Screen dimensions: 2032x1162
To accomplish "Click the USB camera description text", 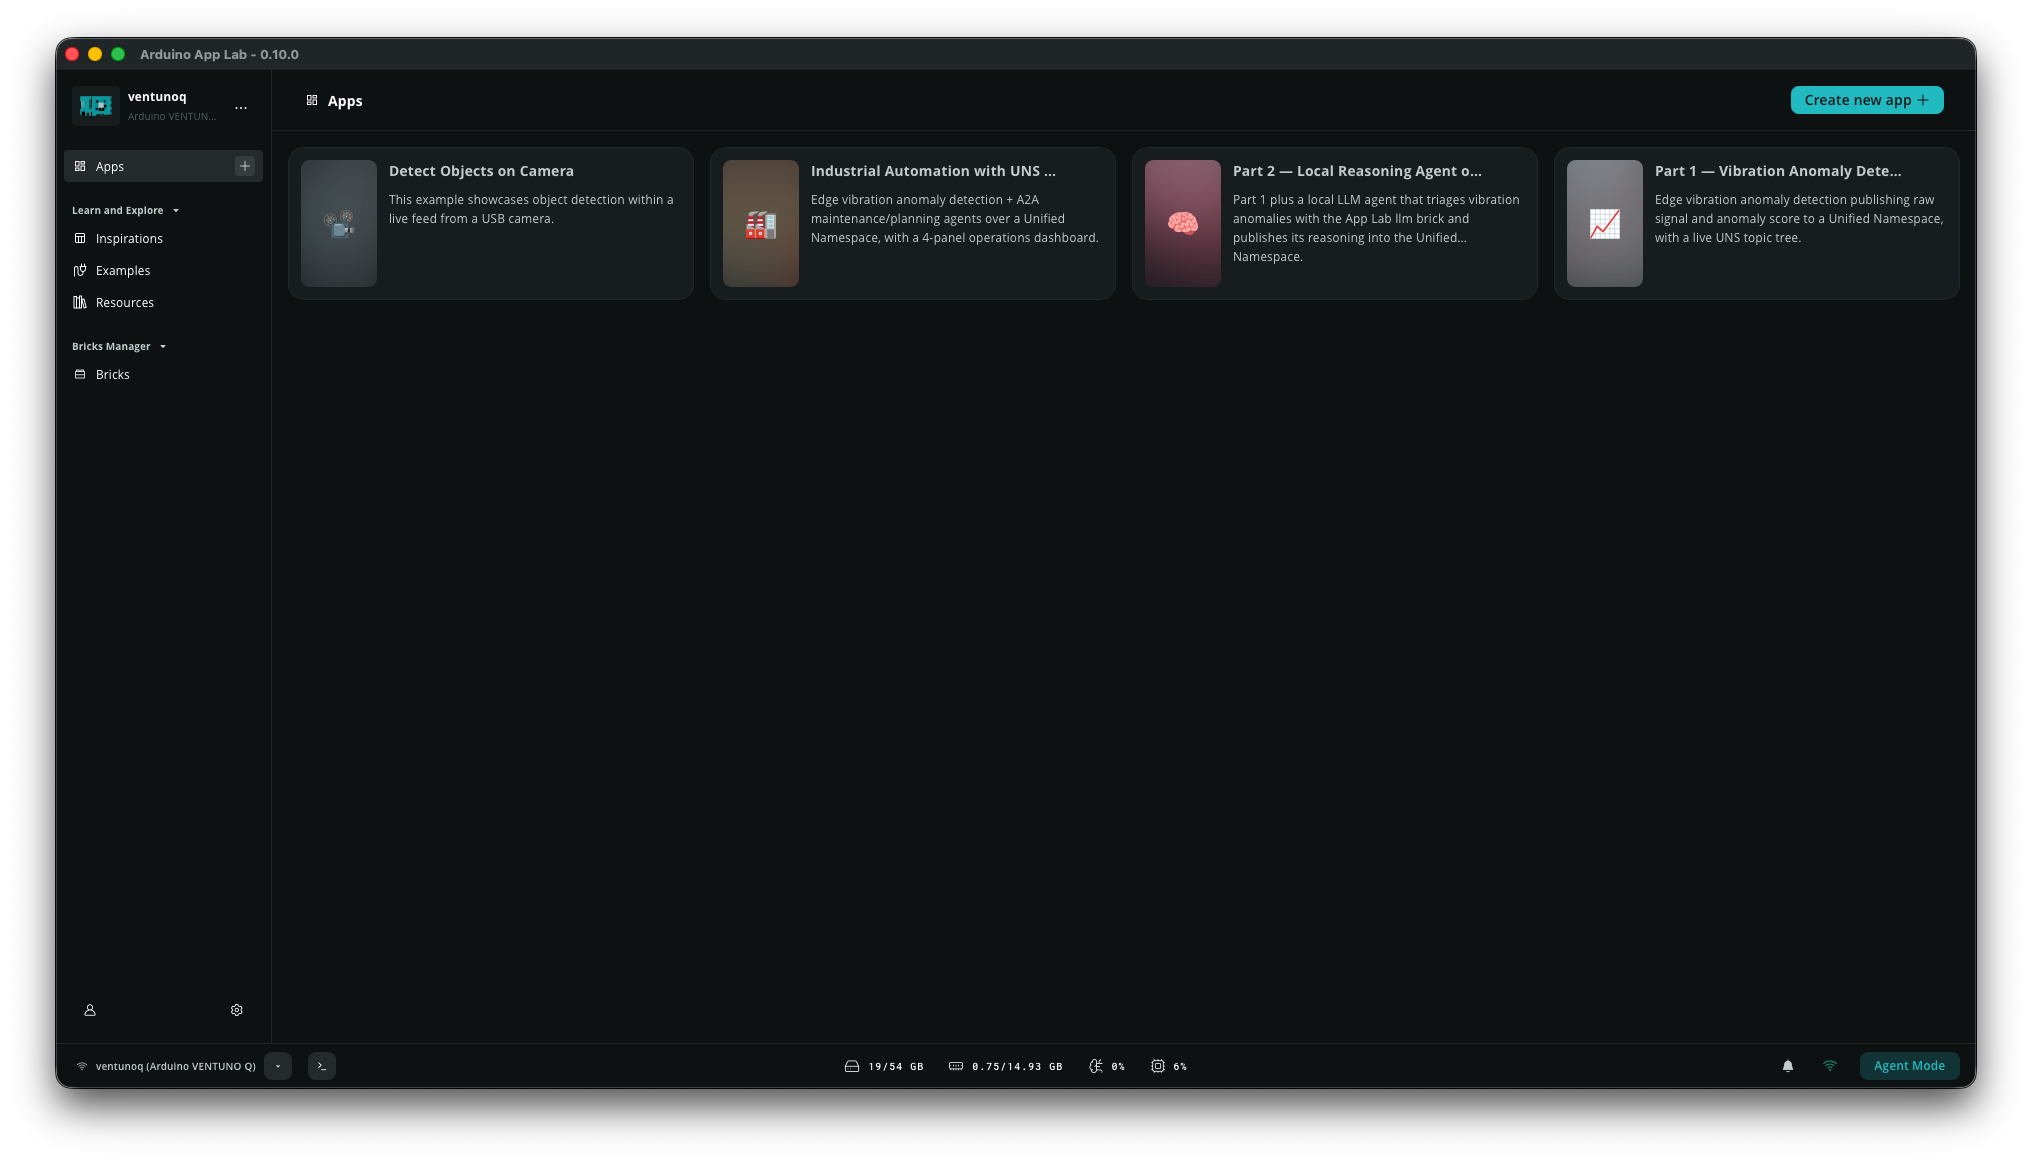I will coord(531,209).
